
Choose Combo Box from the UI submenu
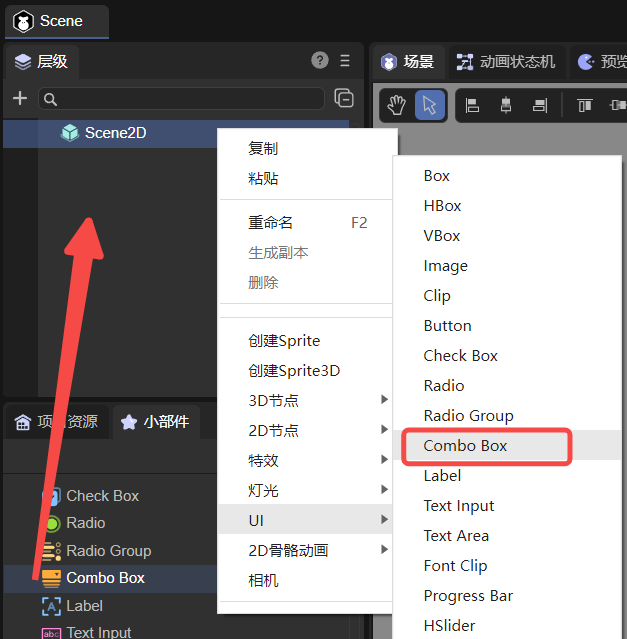point(466,446)
